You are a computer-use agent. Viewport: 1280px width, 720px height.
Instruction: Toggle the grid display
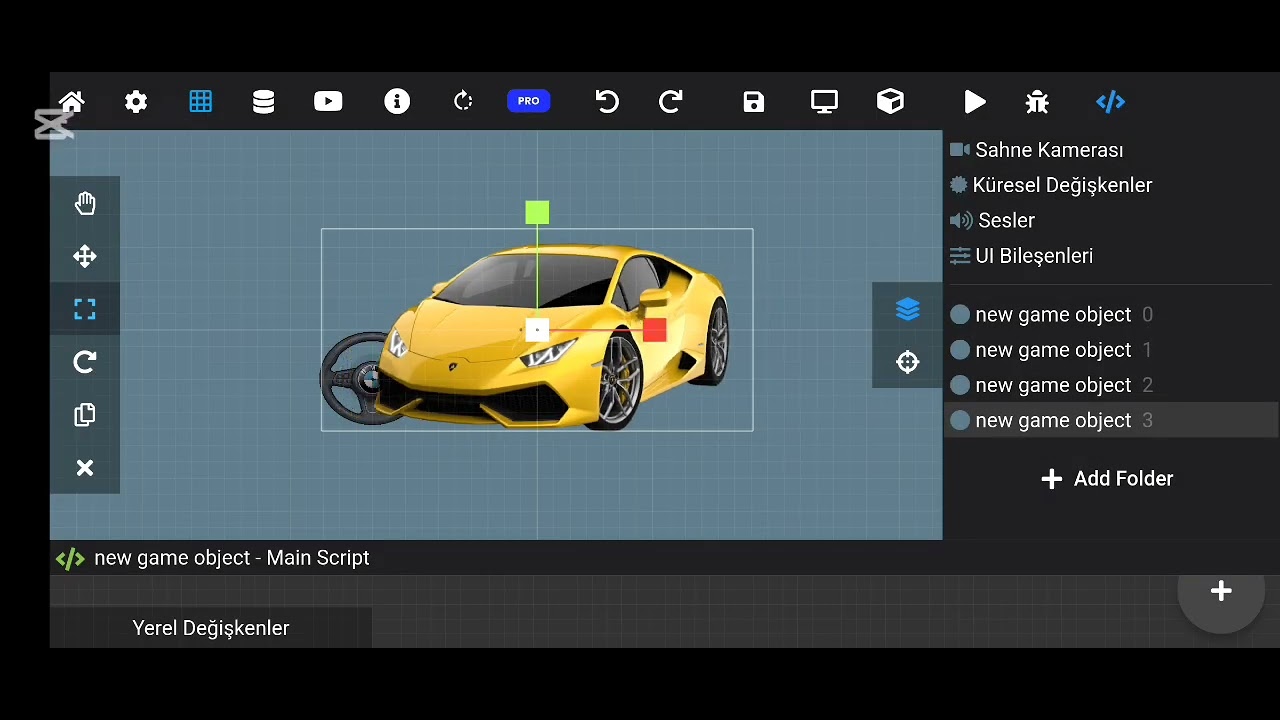click(201, 101)
